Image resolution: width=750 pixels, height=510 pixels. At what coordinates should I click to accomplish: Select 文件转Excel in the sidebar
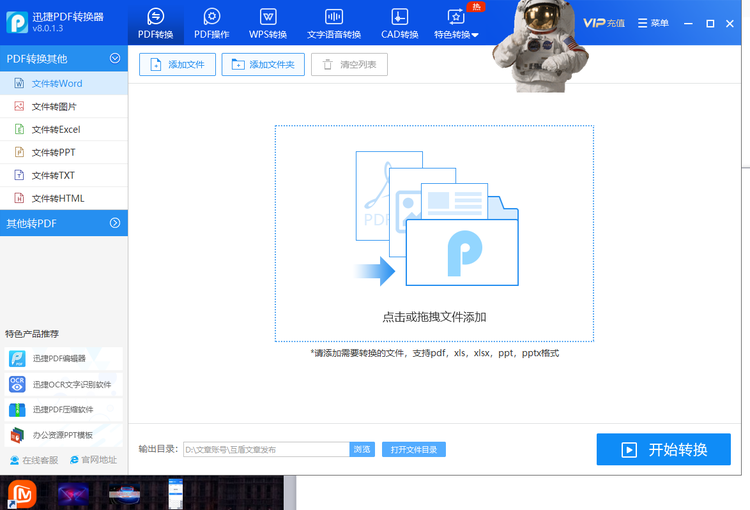pos(64,129)
